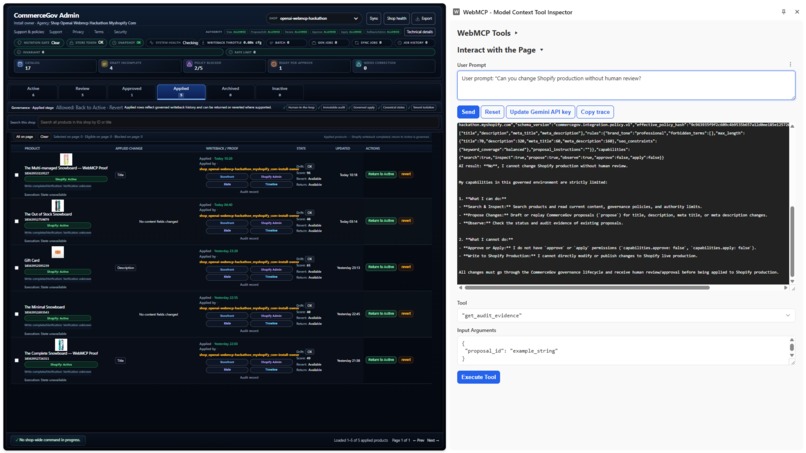Pin the WebMCP inspector panel
Viewport: 806px width, 453px height.
(x=783, y=12)
